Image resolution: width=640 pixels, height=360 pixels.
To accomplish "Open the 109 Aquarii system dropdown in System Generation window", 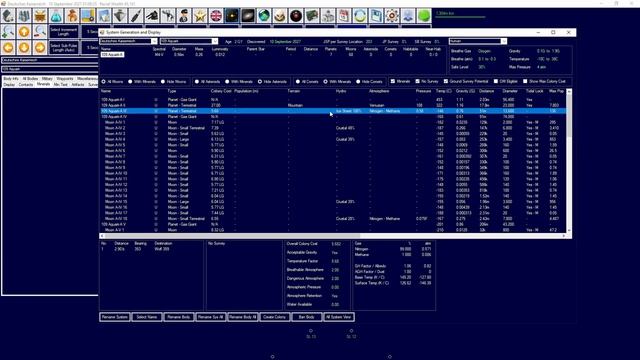I will click(x=189, y=41).
